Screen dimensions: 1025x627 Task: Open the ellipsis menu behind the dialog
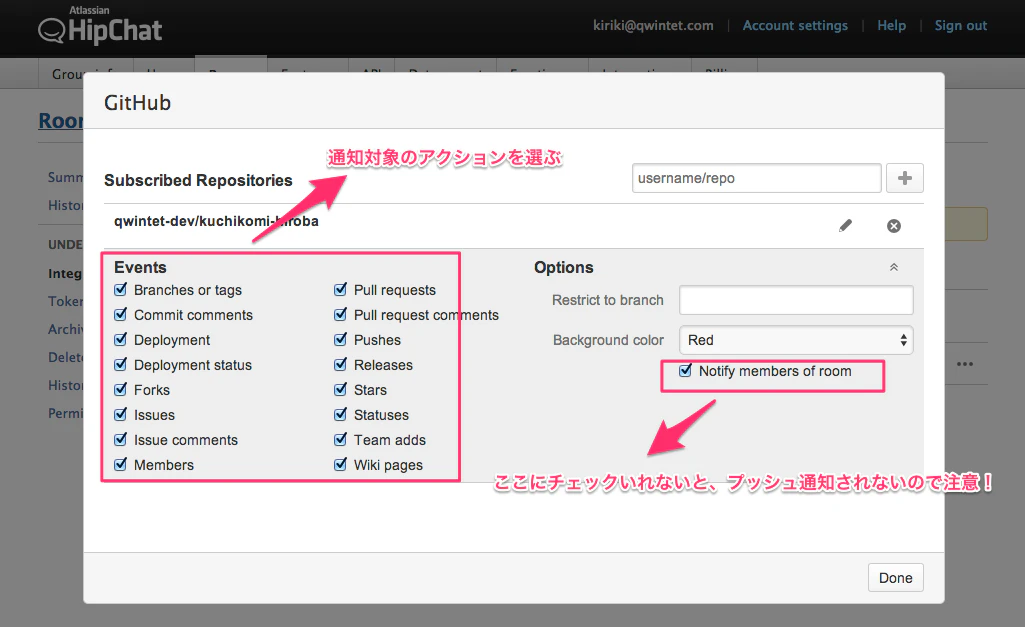[965, 364]
